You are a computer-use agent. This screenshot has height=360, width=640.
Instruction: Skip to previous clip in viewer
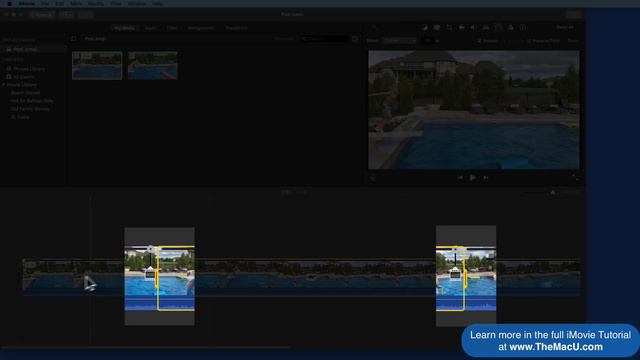click(460, 178)
